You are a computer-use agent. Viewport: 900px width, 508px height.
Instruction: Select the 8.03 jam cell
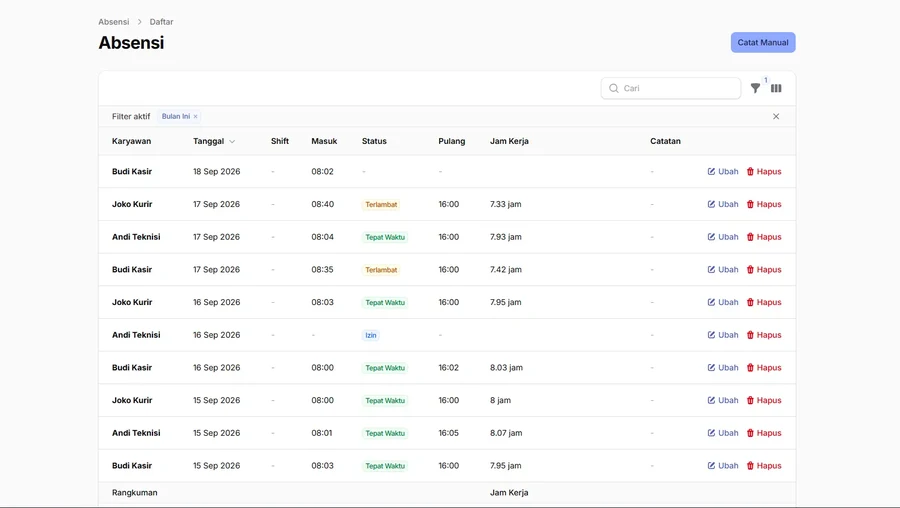(x=506, y=368)
